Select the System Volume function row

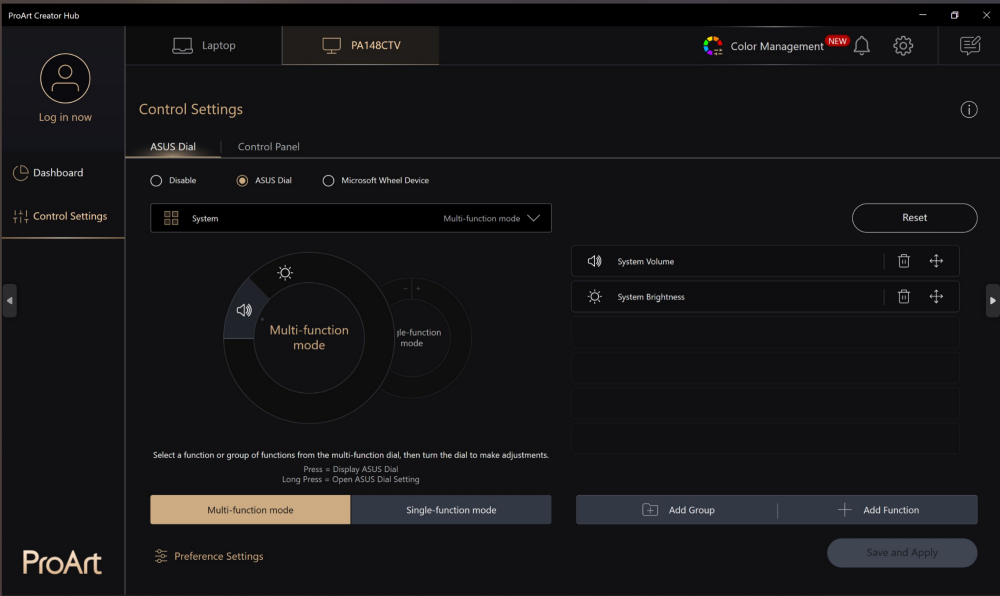pyautogui.click(x=765, y=261)
